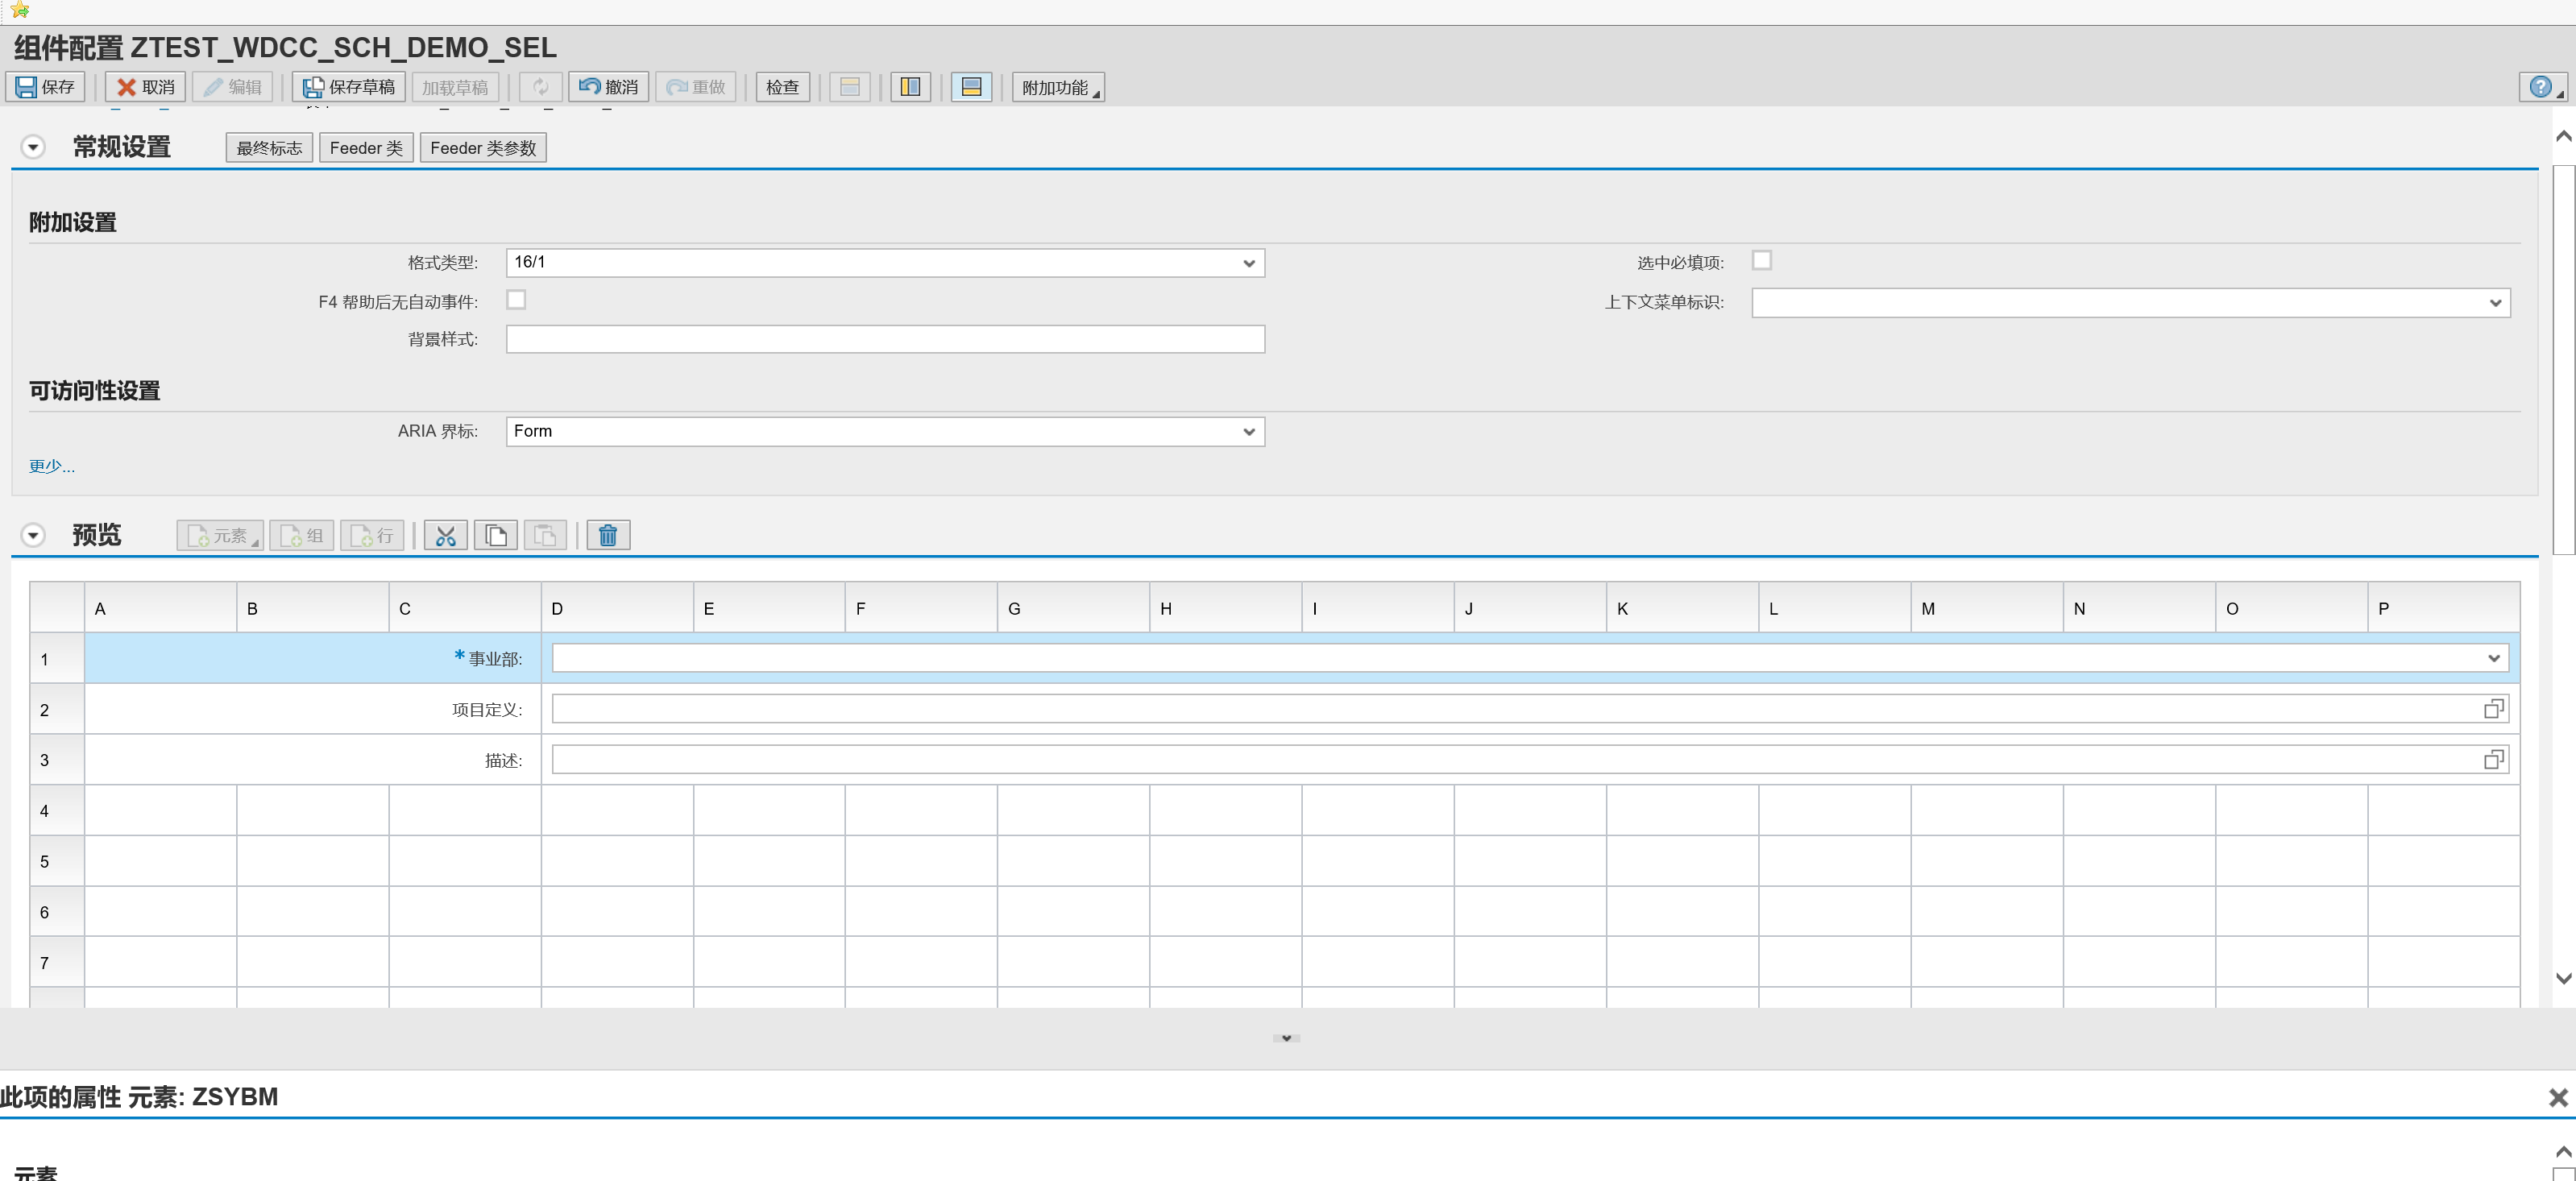Viewport: 2576px width, 1181px height.
Task: Click the 更少... link
Action: 51,466
